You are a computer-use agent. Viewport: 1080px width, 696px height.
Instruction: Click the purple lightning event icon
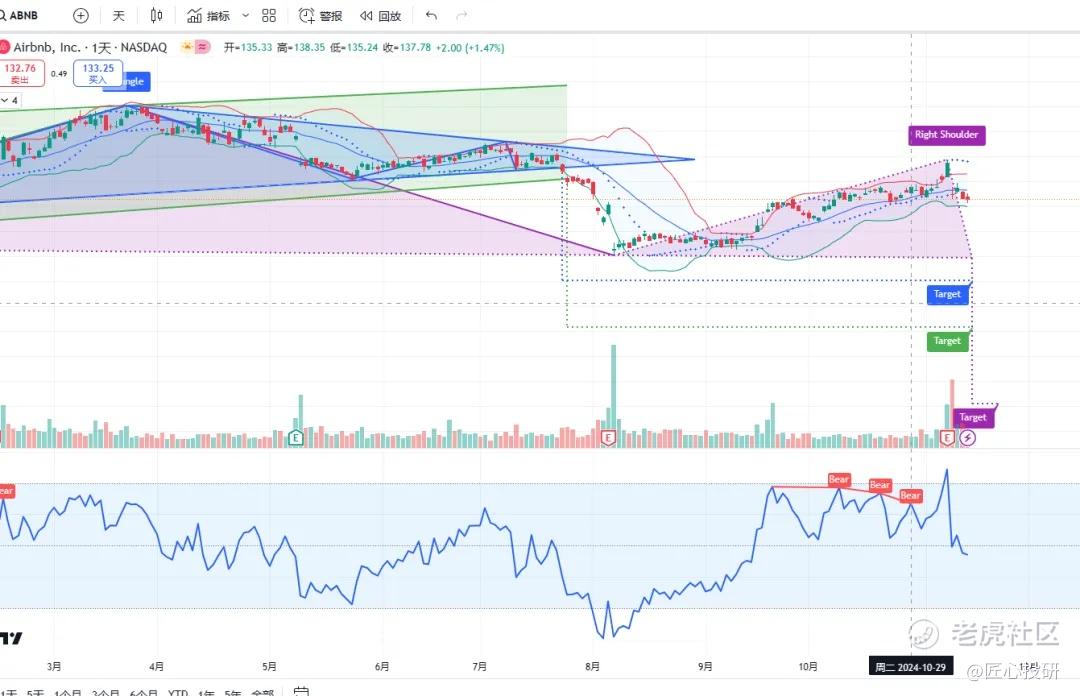tap(968, 438)
